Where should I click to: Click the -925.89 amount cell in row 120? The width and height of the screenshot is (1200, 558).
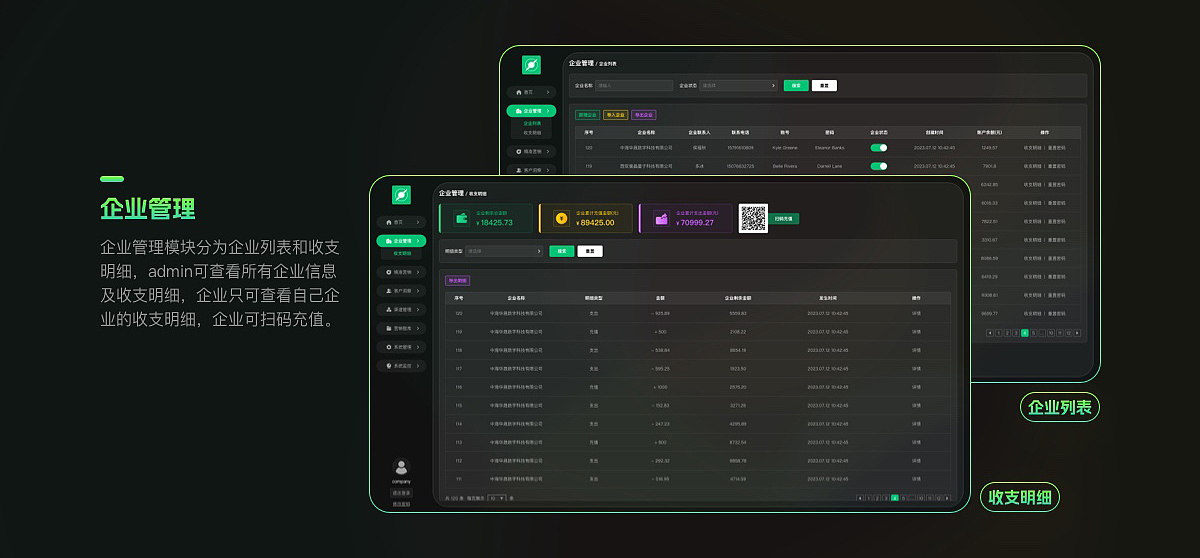(660, 313)
